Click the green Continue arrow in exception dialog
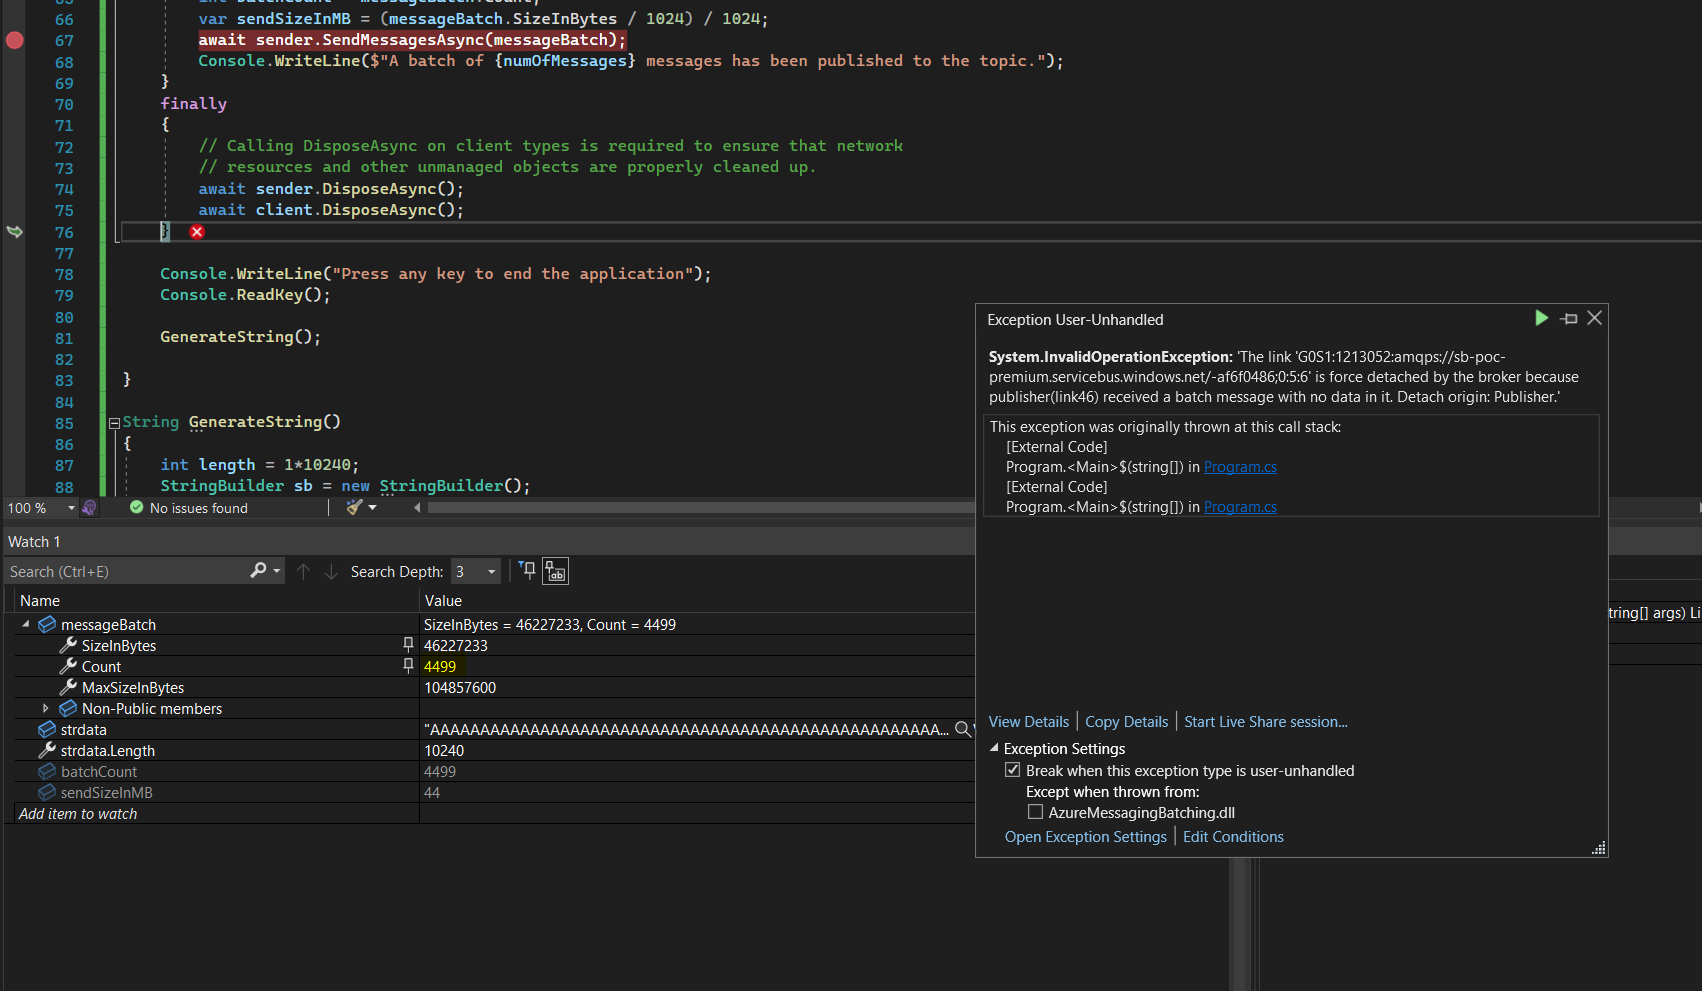Image resolution: width=1702 pixels, height=991 pixels. [x=1541, y=318]
